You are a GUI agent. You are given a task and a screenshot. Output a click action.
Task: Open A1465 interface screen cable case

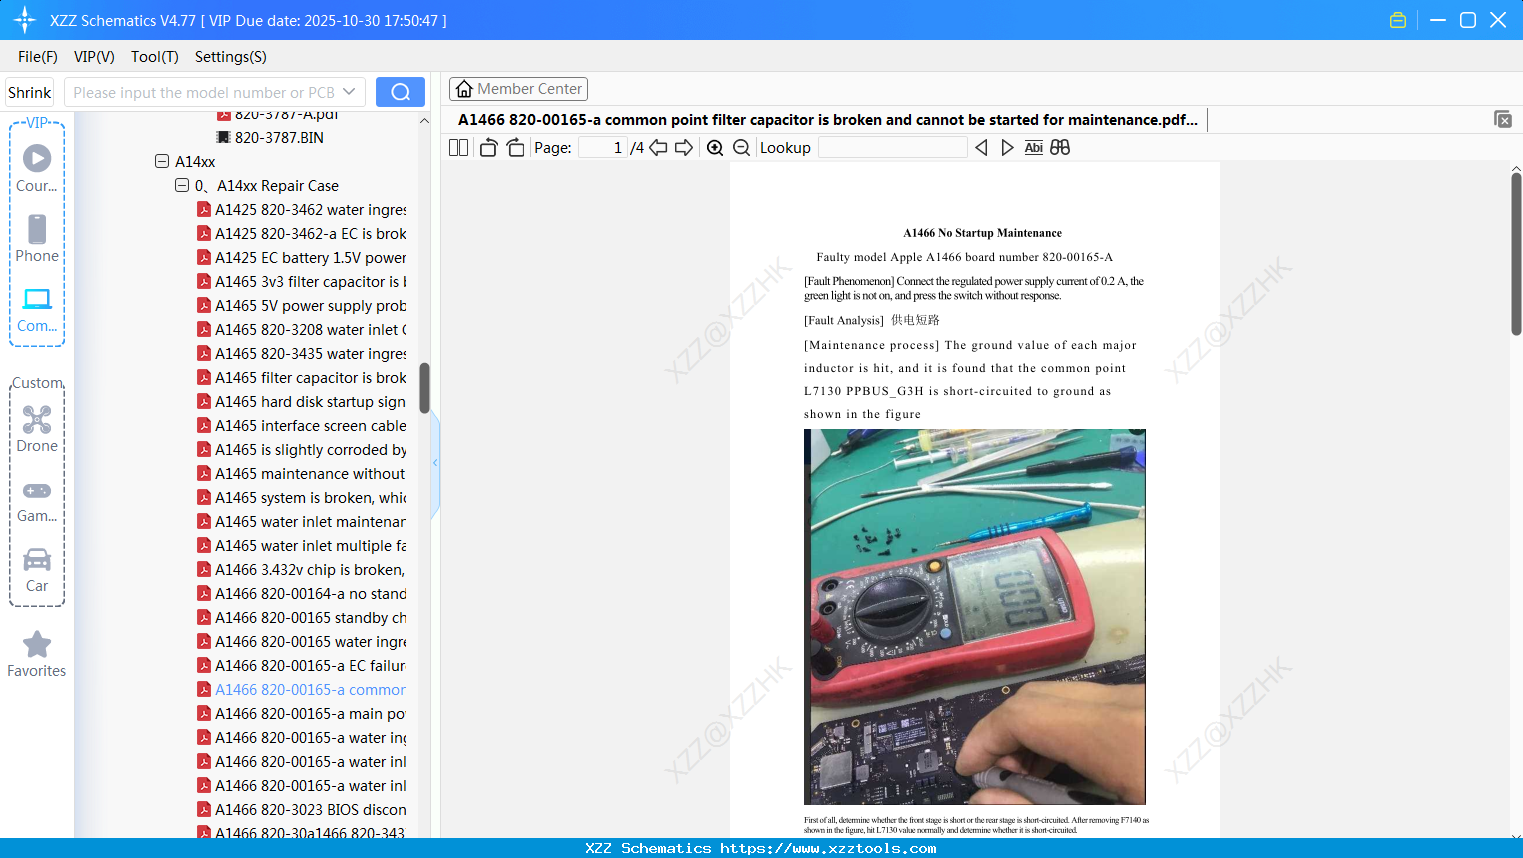[311, 425]
